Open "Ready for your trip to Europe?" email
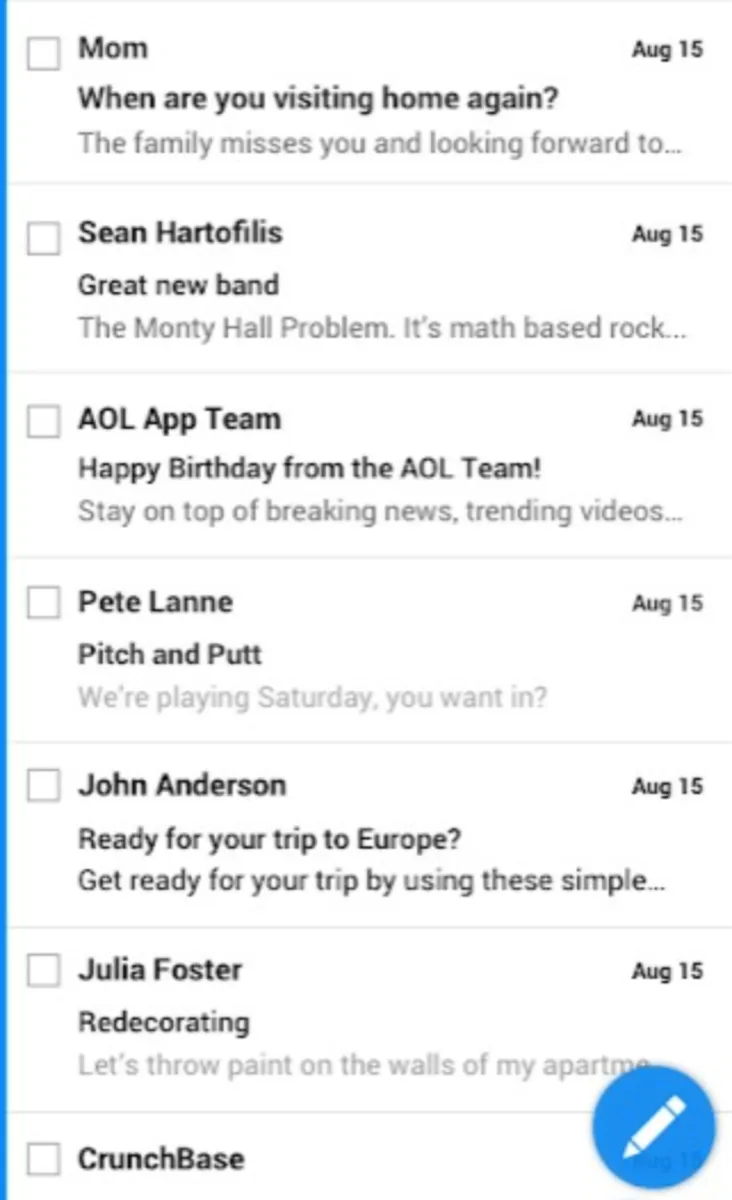This screenshot has height=1200, width=732. pyautogui.click(x=270, y=838)
